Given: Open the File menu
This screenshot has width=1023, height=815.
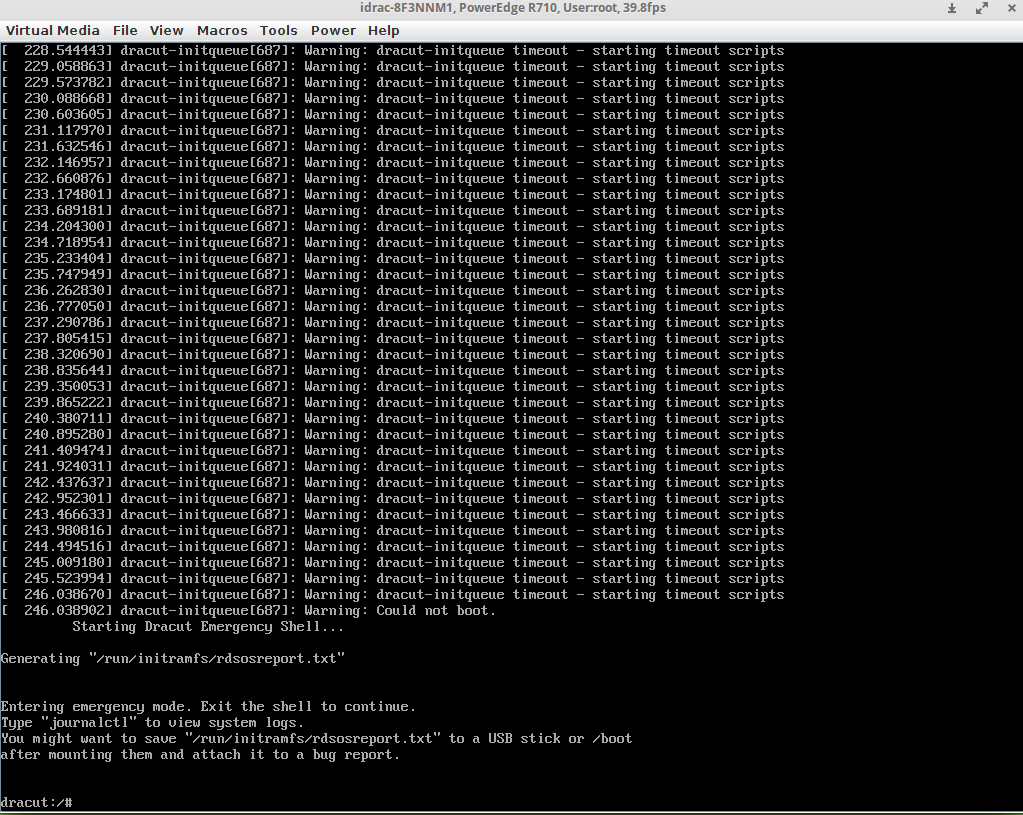Looking at the screenshot, I should [x=125, y=30].
